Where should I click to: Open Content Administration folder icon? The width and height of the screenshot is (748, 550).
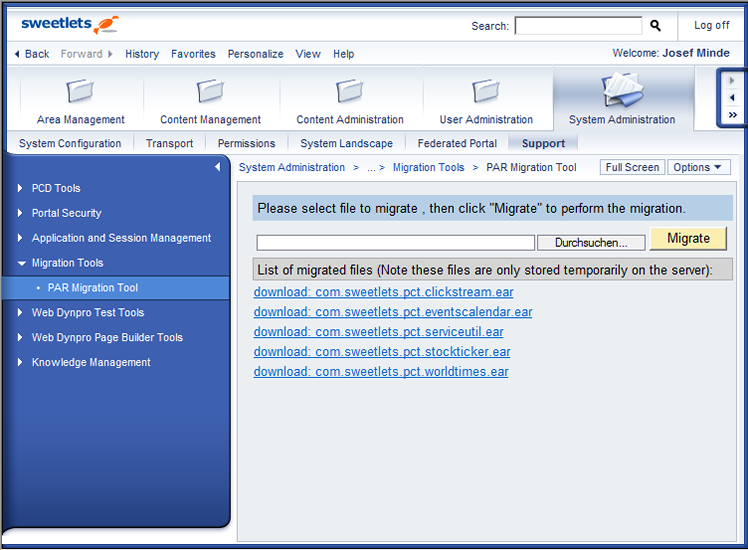pyautogui.click(x=350, y=91)
